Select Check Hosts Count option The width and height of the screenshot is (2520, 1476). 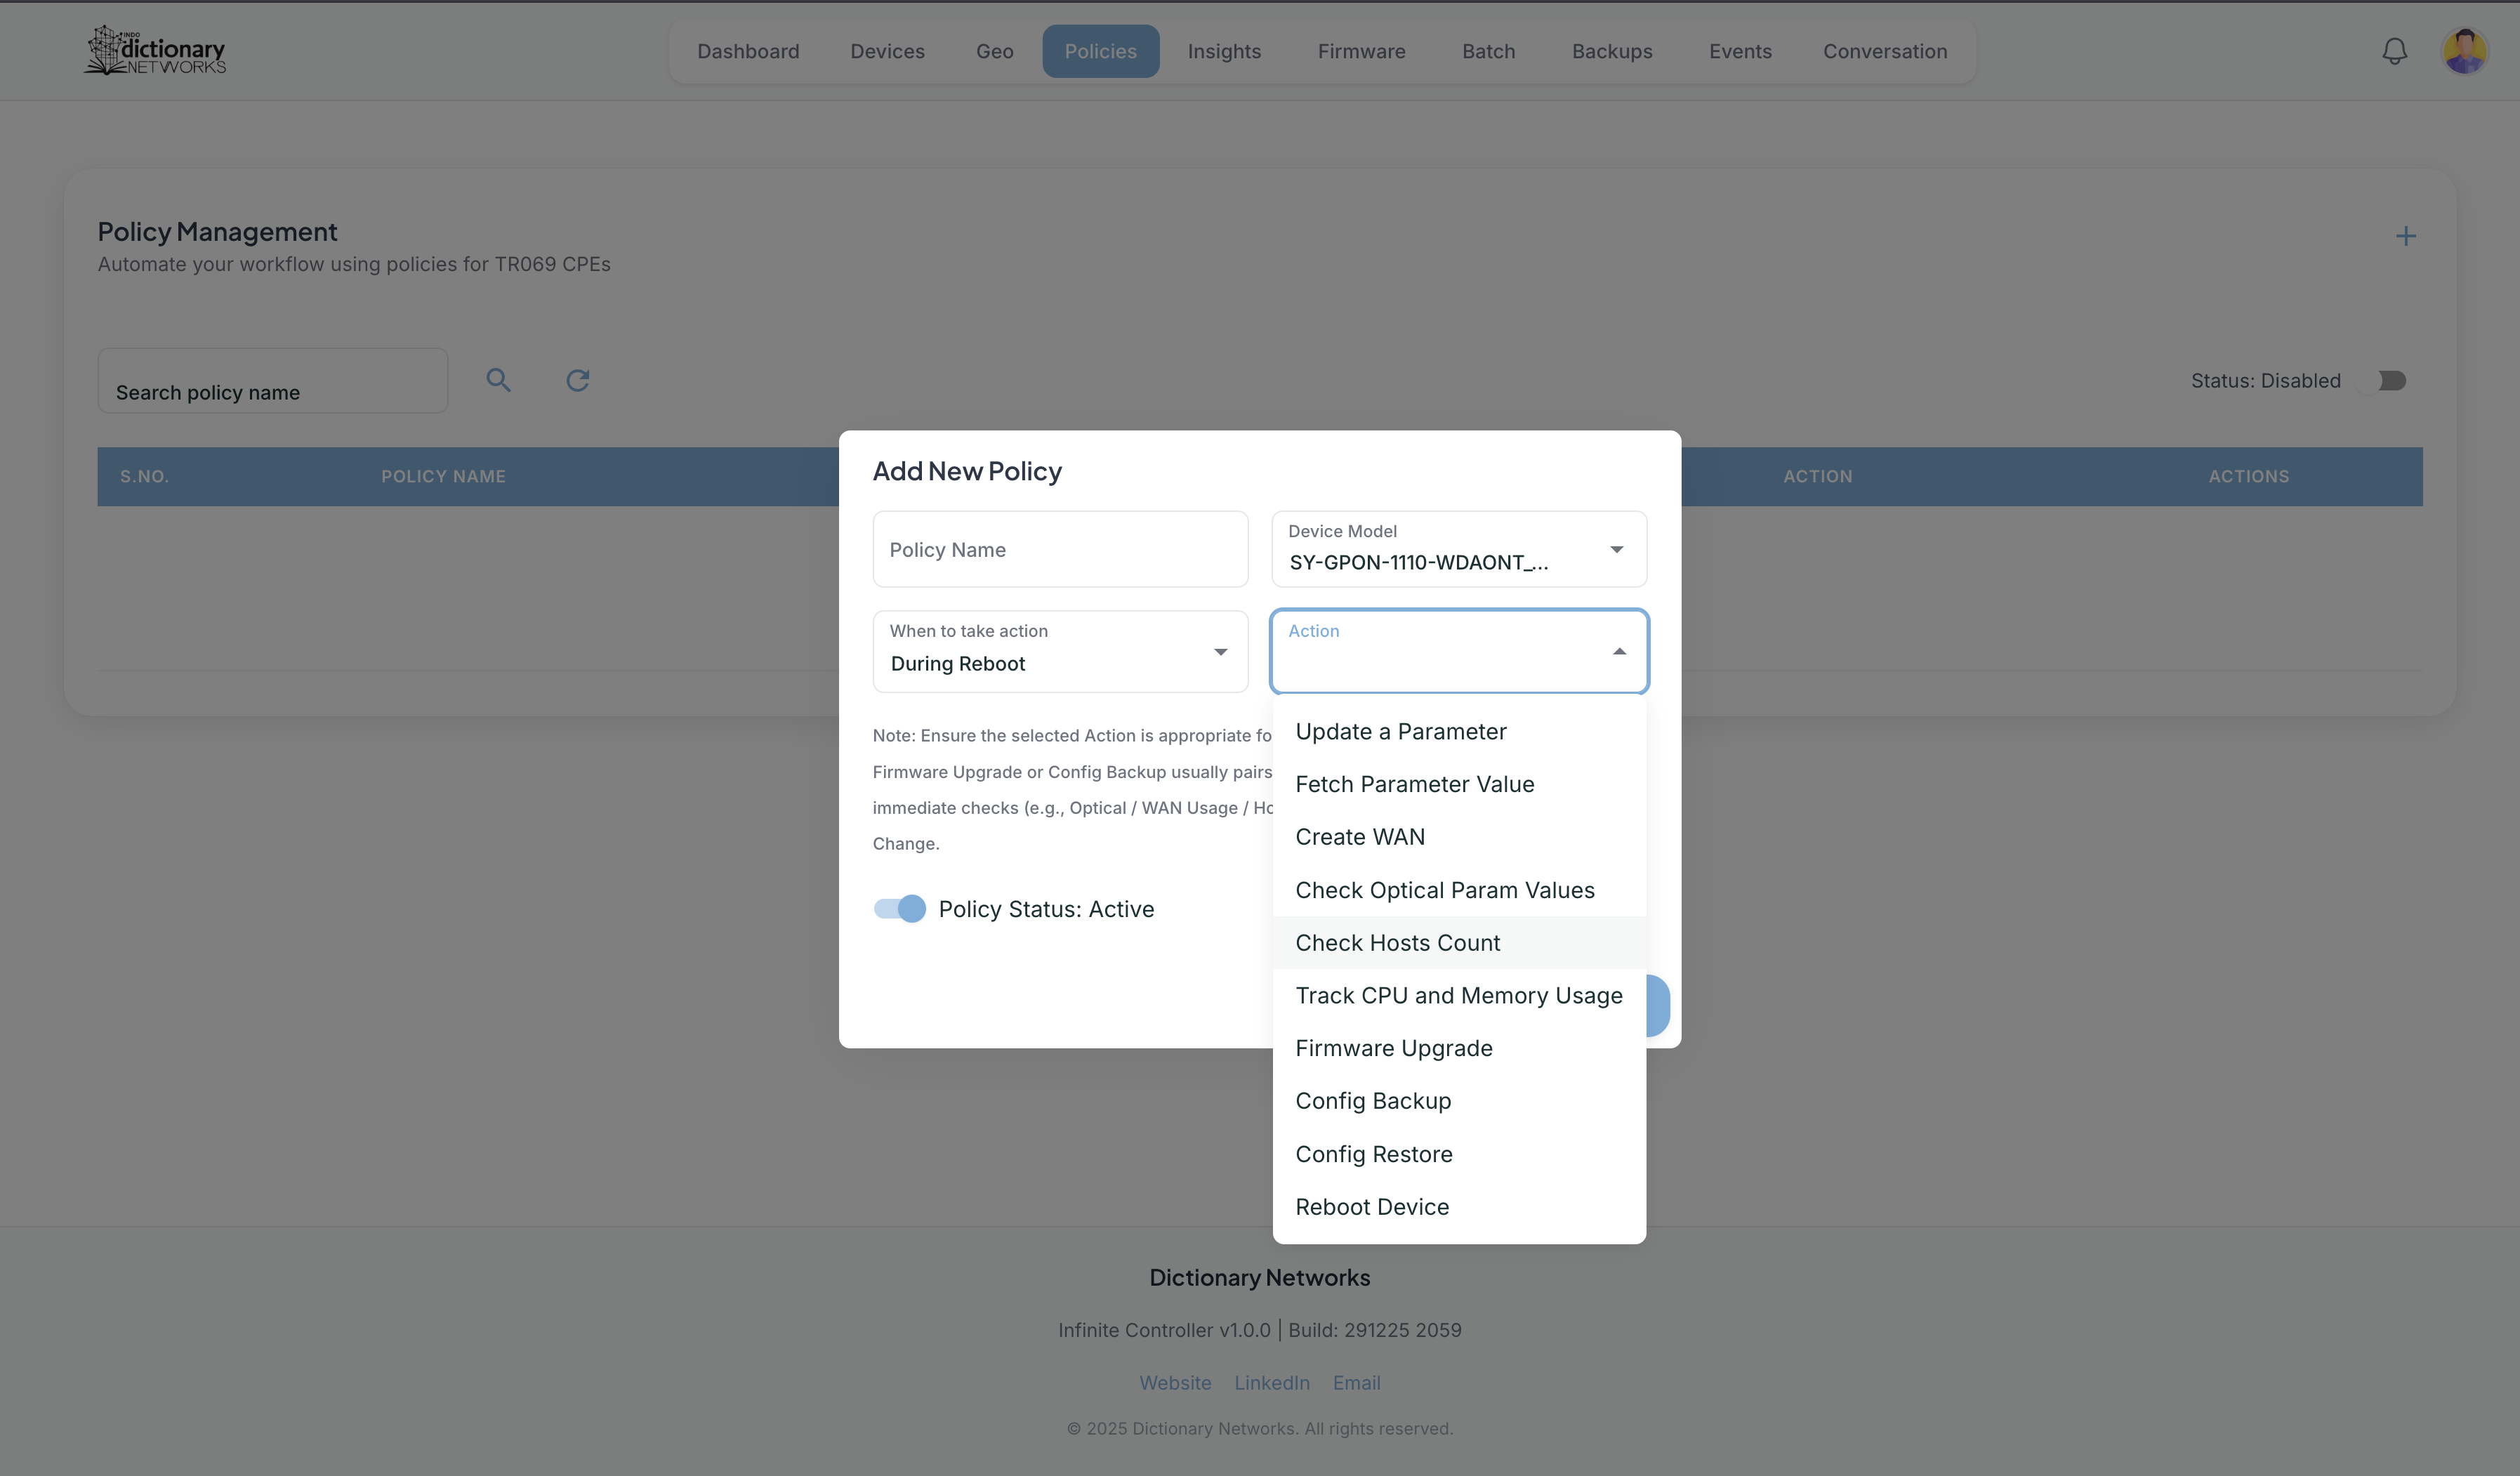click(1397, 943)
